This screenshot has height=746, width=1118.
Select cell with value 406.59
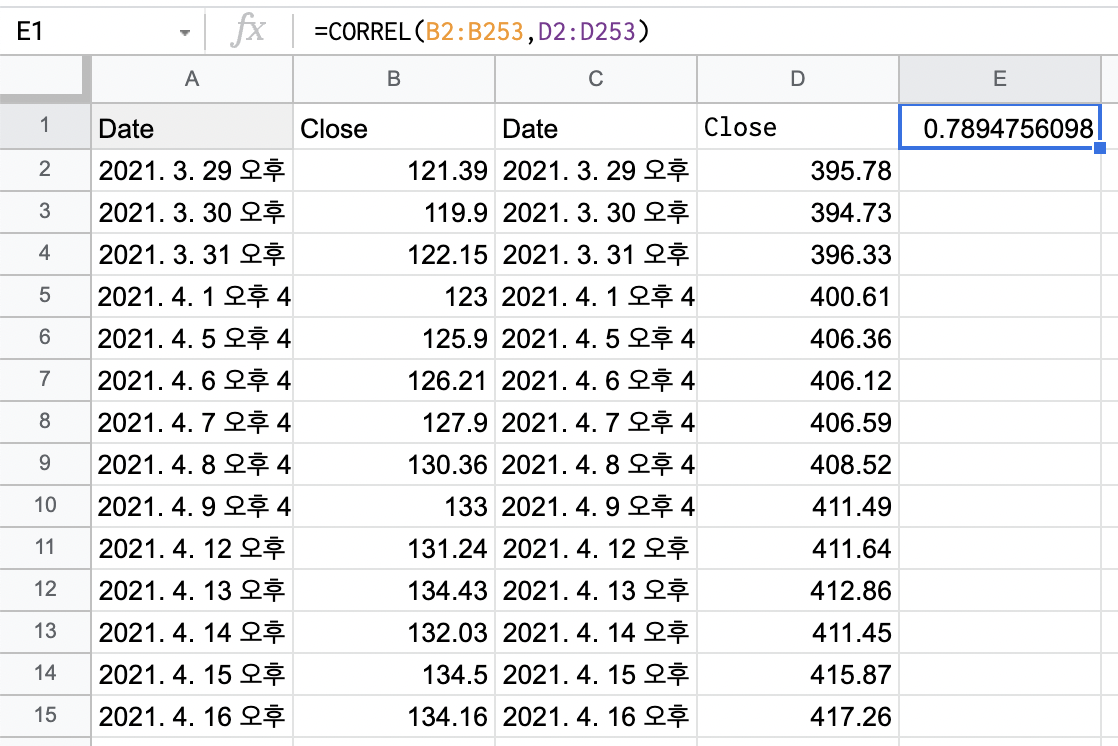tap(797, 423)
